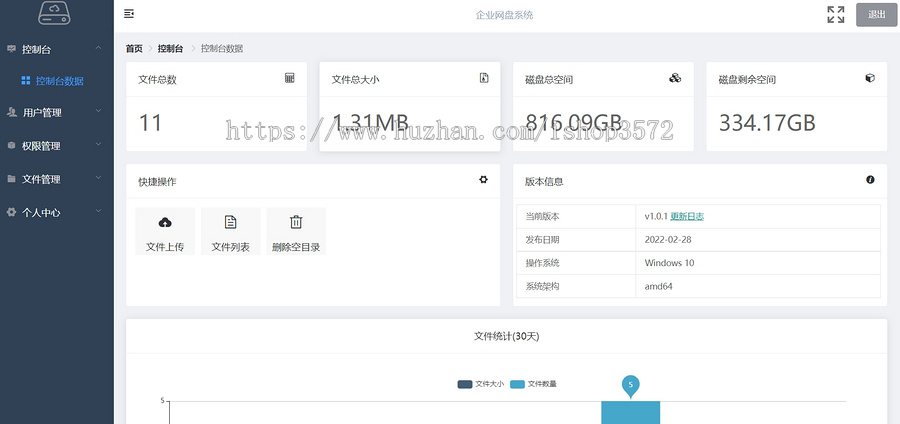Open the 个人中心 sidebar menu
This screenshot has height=424, width=900.
click(57, 212)
